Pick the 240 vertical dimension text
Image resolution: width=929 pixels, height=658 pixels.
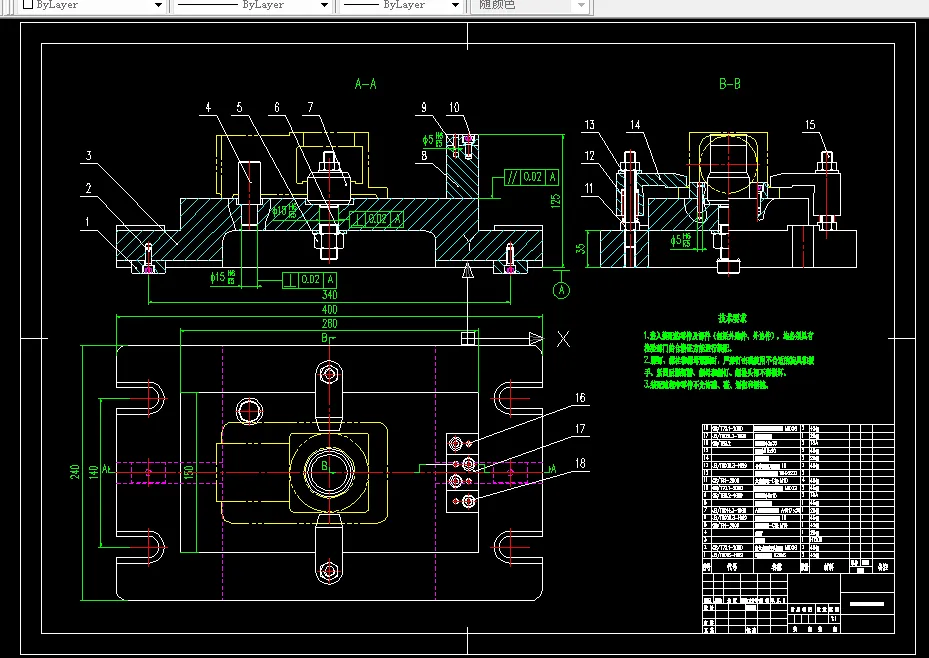(75, 471)
